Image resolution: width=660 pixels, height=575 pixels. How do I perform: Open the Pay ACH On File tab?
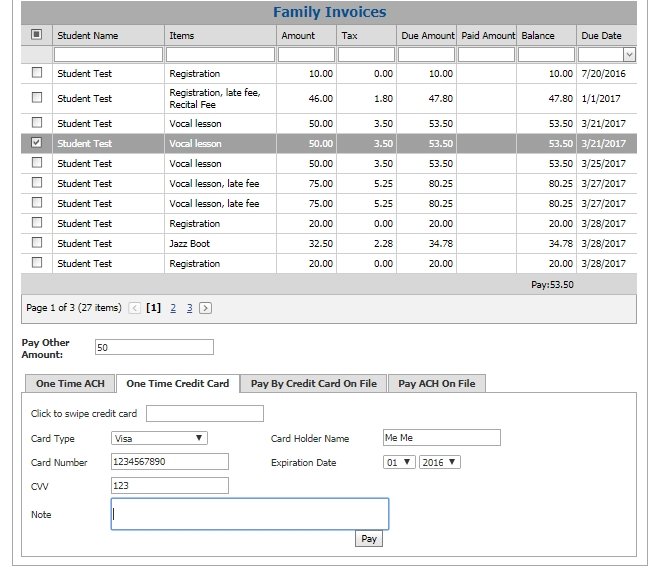436,383
